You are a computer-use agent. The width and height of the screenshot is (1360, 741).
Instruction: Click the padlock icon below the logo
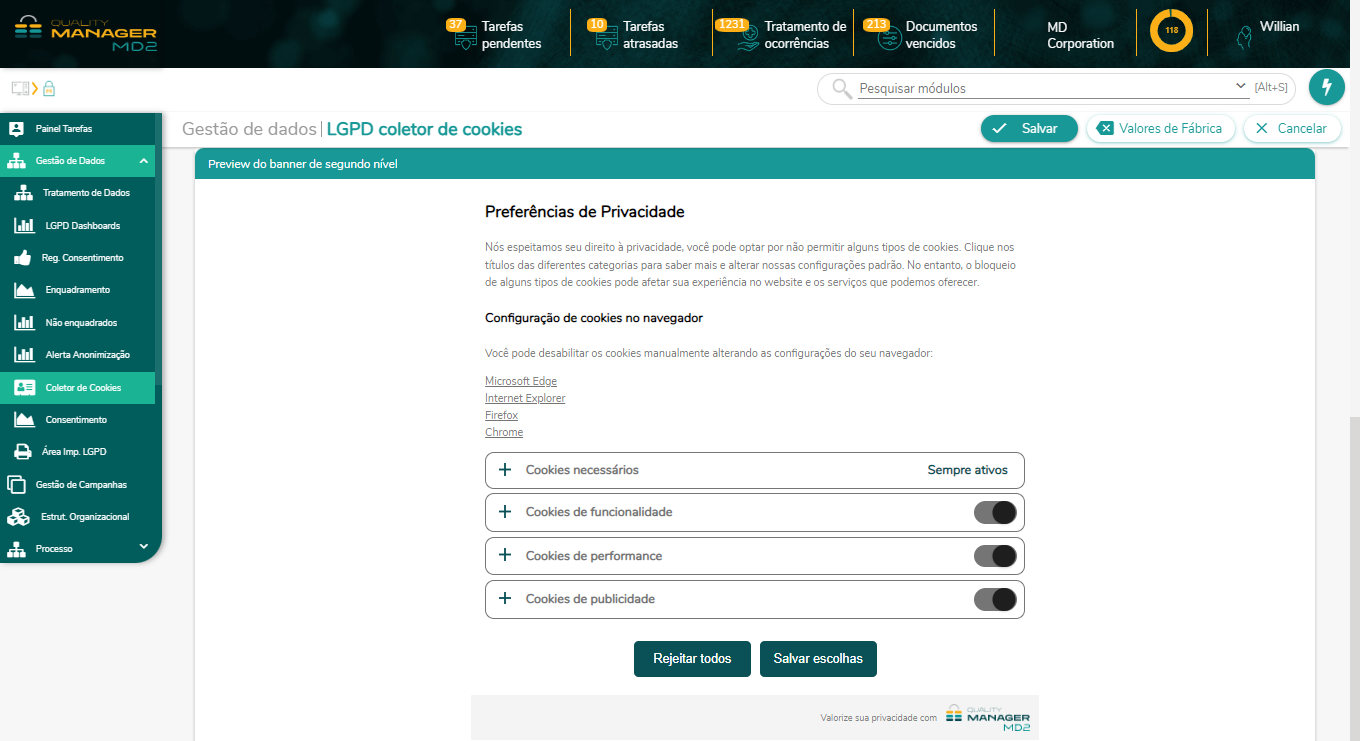pos(48,88)
